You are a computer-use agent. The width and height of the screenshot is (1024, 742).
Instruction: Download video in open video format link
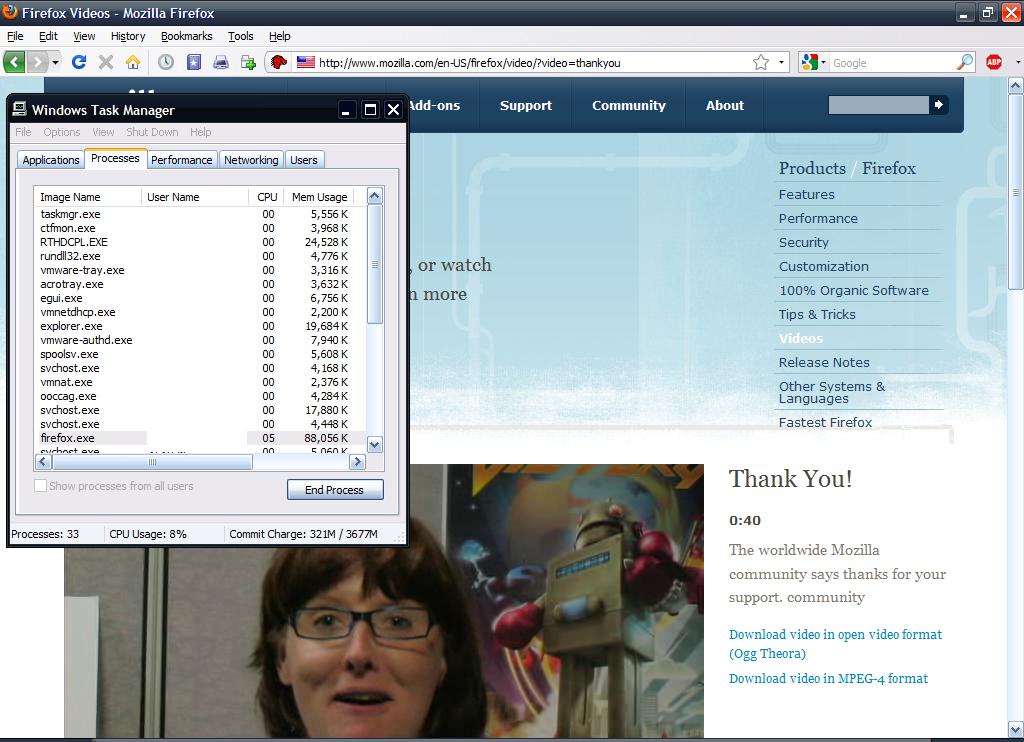click(835, 643)
